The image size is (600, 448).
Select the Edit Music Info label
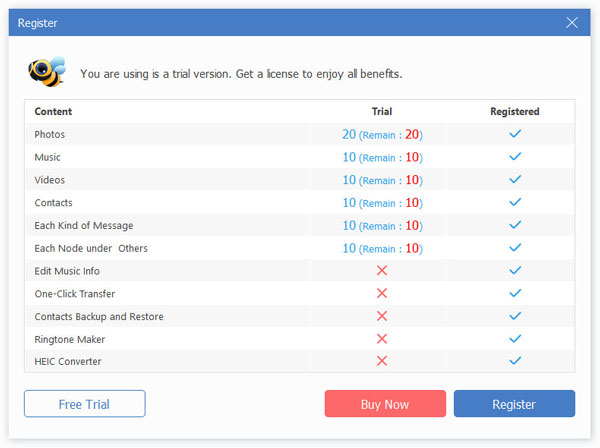pos(67,271)
